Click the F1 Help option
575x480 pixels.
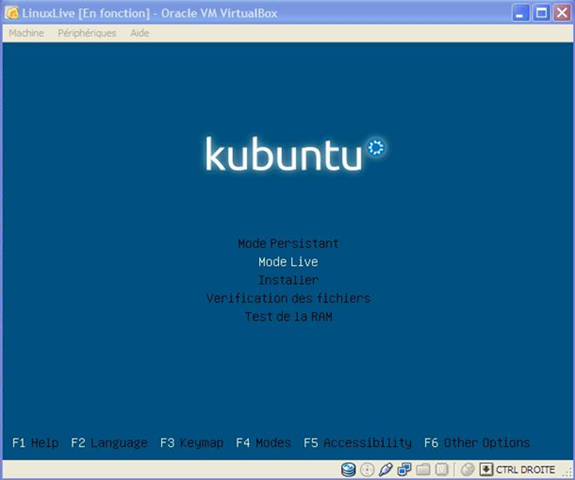click(x=35, y=443)
